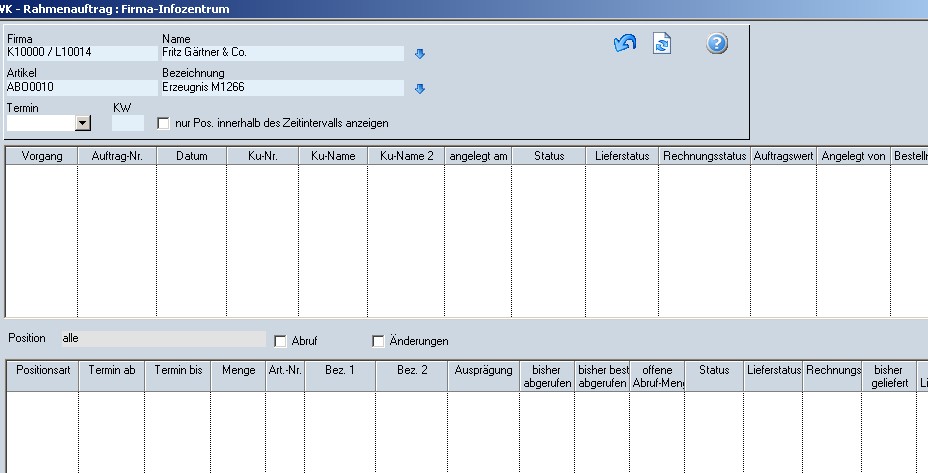Sort by Lieferstatus in the upper table
The width and height of the screenshot is (928, 473).
coord(622,156)
